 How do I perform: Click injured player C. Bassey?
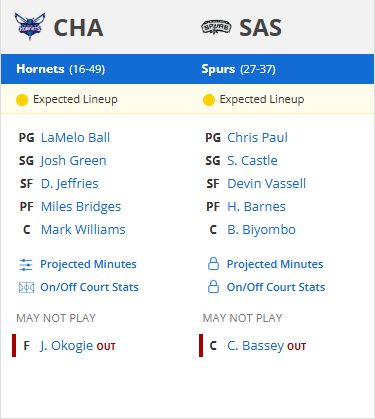tap(255, 346)
